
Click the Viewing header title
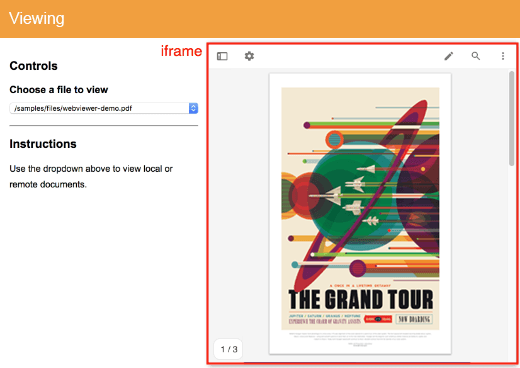pyautogui.click(x=37, y=18)
